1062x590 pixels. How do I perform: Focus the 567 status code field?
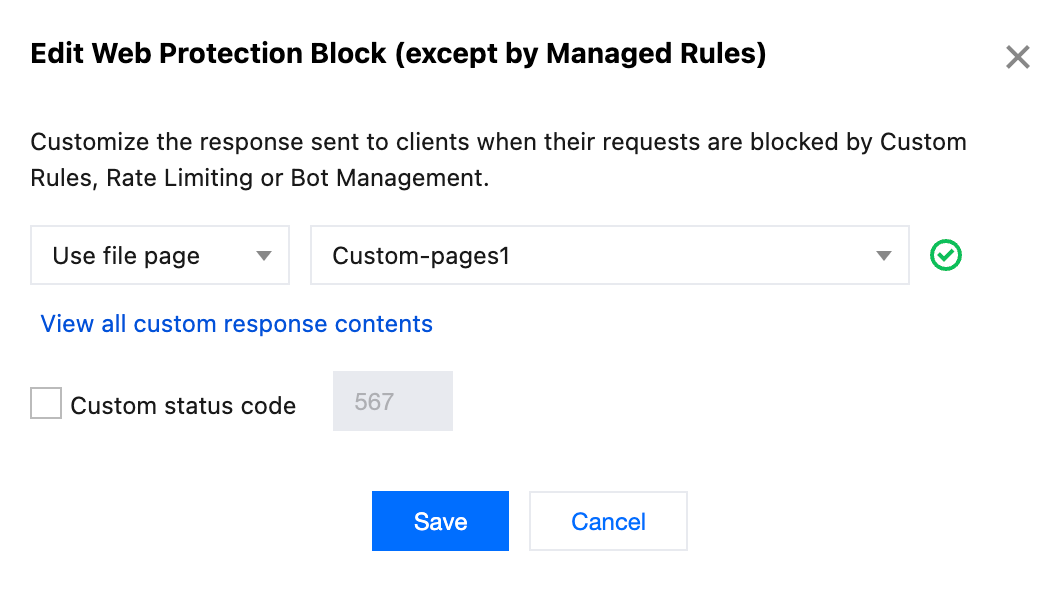point(392,402)
